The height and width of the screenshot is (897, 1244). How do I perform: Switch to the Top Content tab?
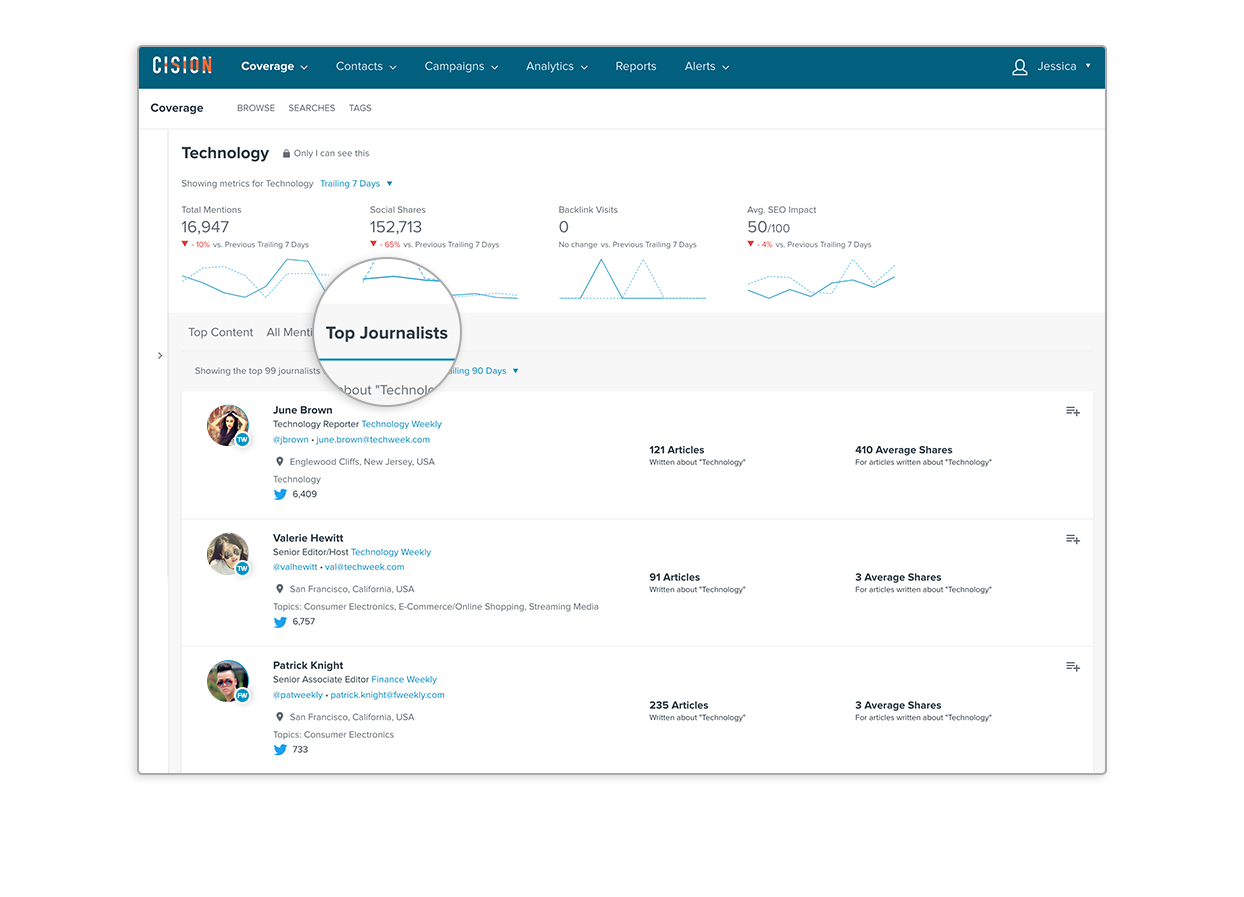click(221, 333)
